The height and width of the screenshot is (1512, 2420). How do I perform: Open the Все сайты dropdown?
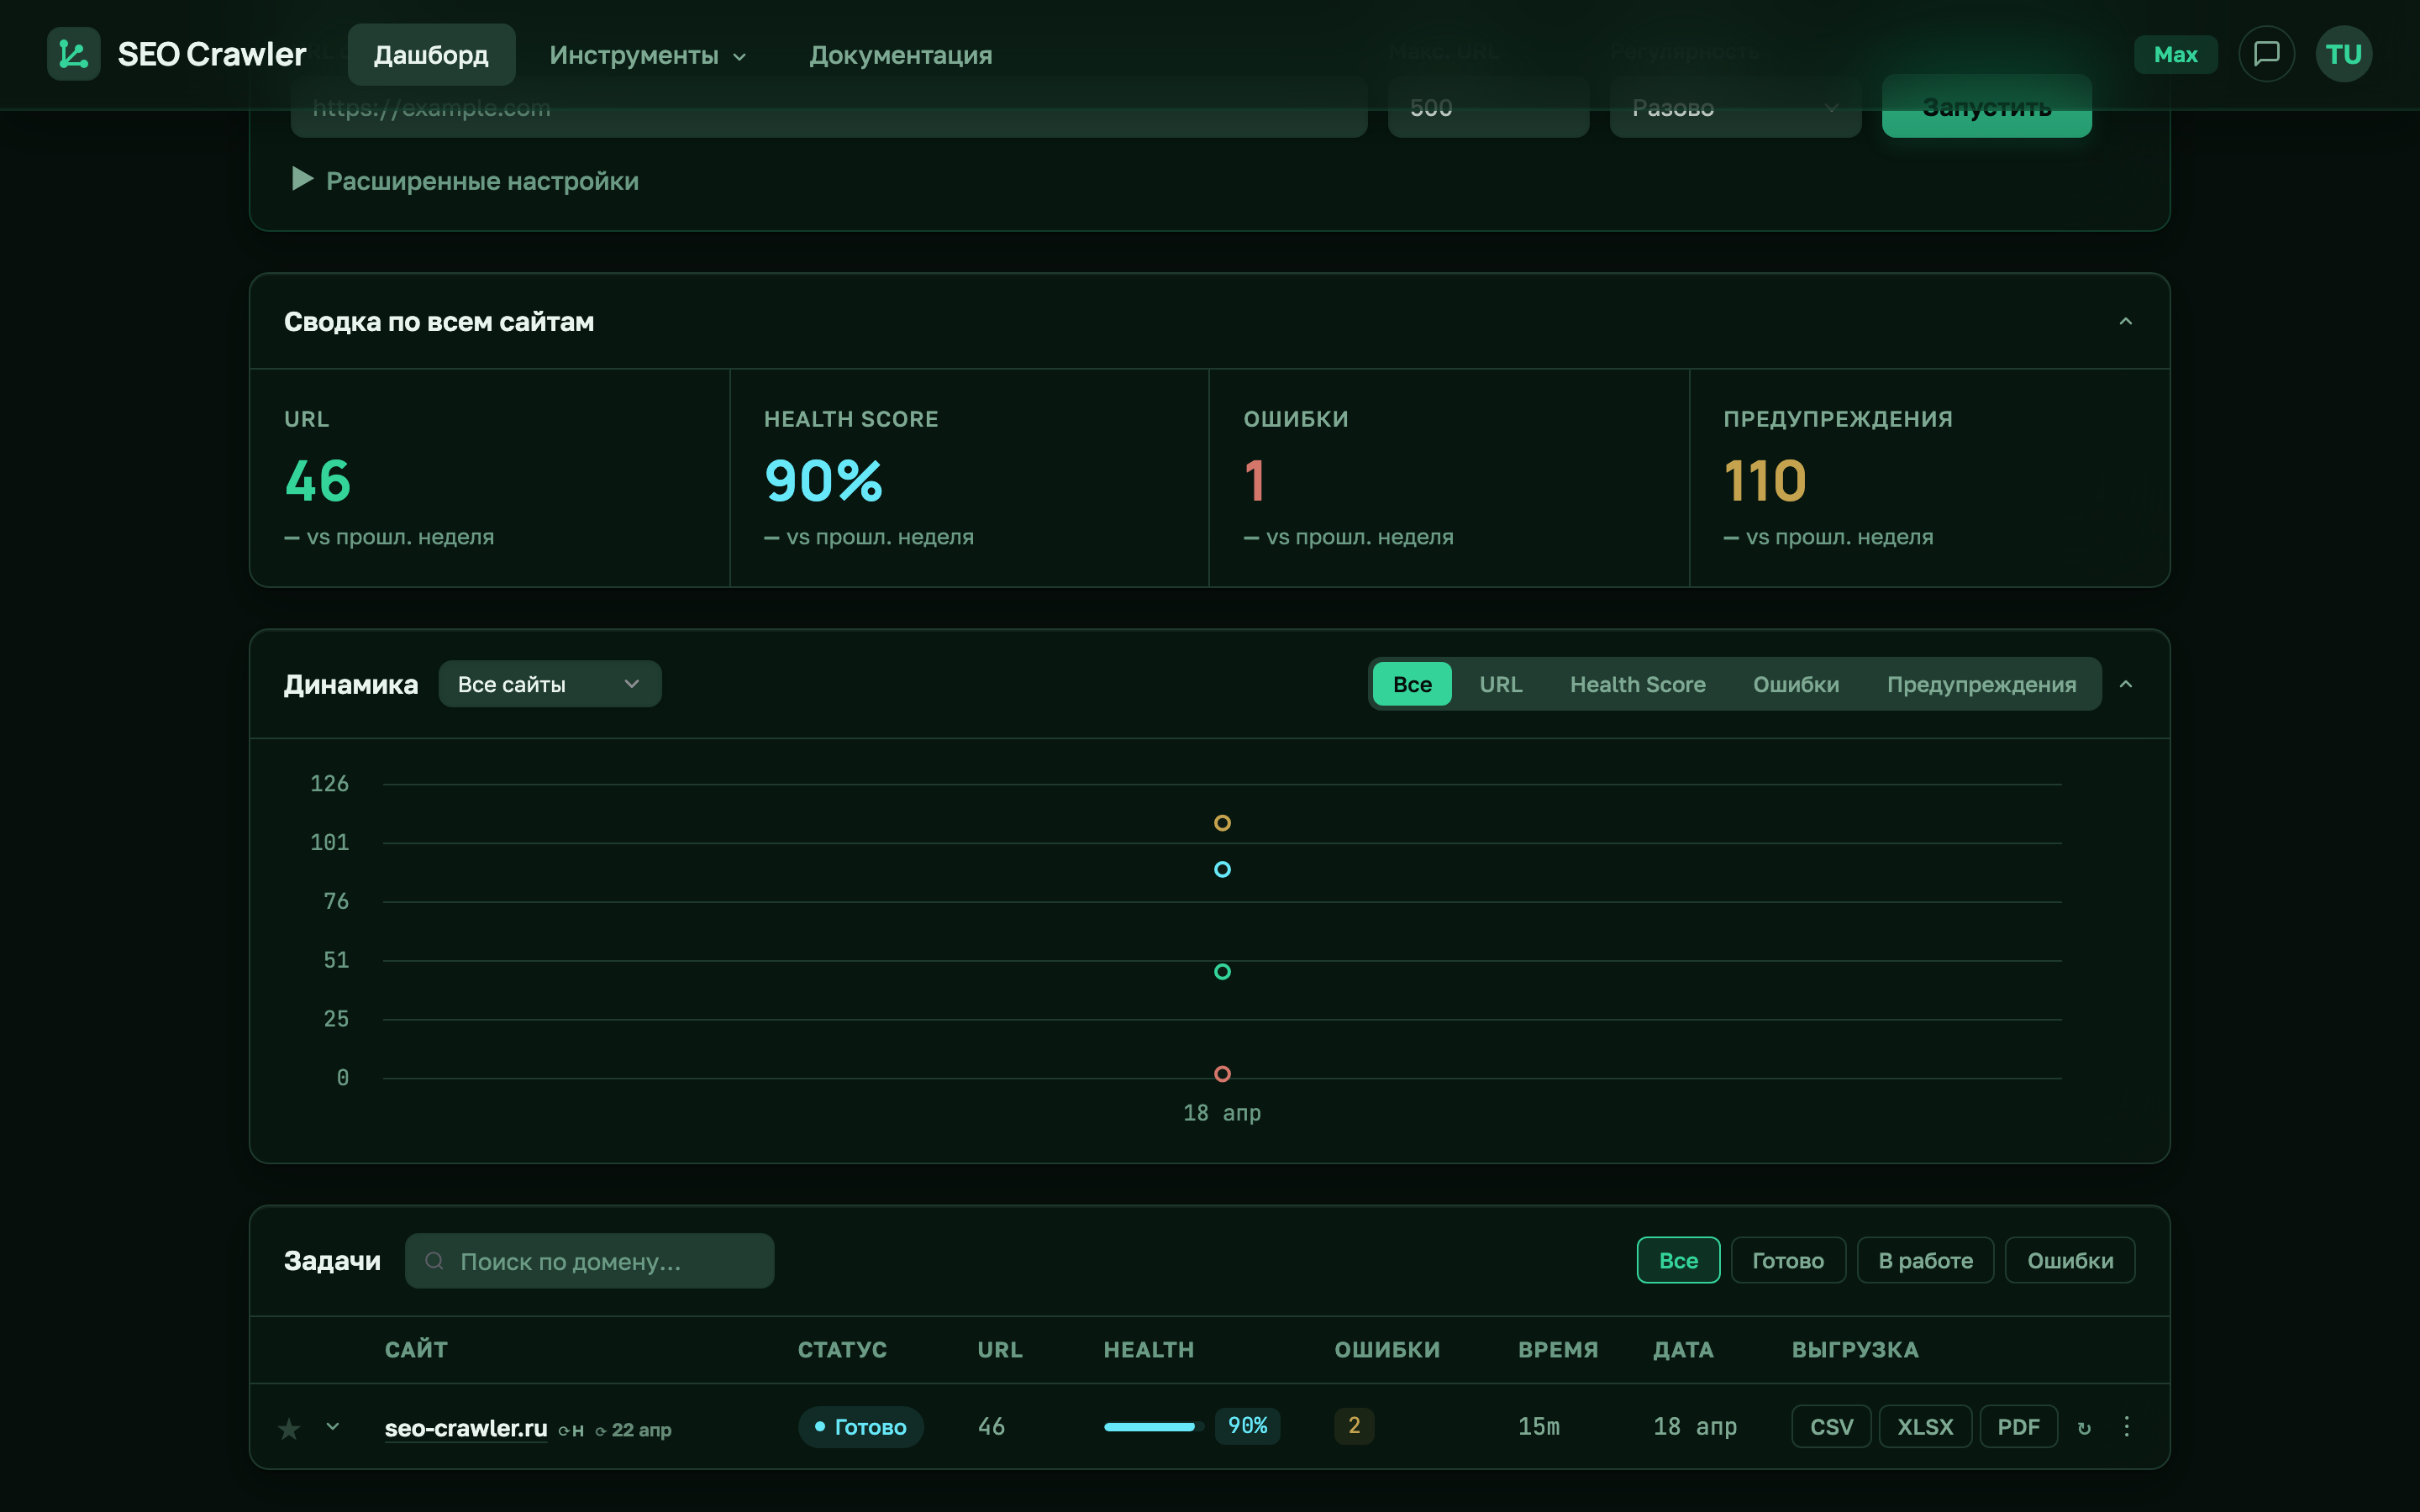550,684
